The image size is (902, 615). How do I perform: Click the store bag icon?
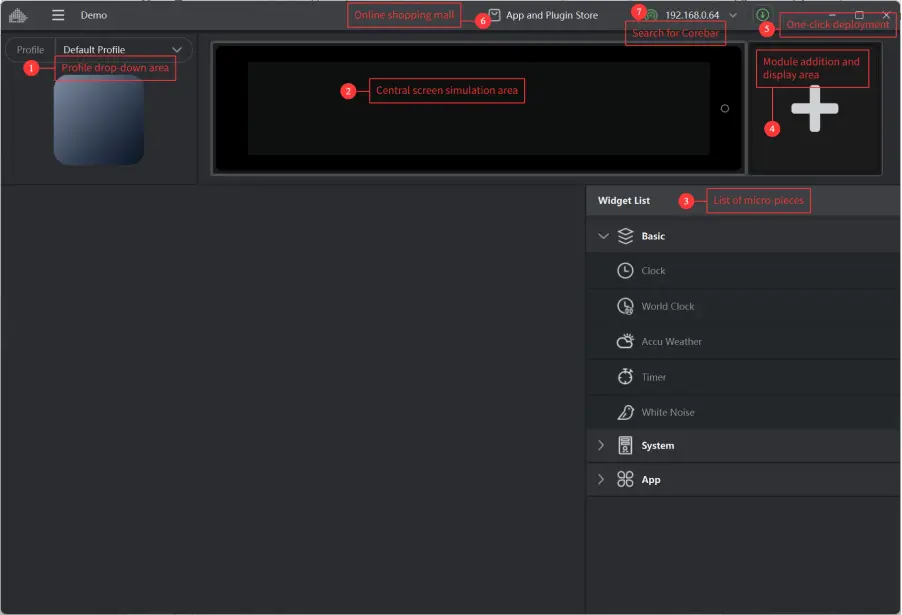tap(494, 15)
